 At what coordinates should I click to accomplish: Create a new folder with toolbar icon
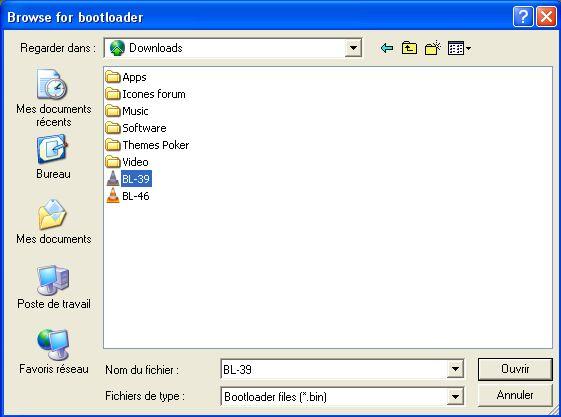tap(433, 48)
